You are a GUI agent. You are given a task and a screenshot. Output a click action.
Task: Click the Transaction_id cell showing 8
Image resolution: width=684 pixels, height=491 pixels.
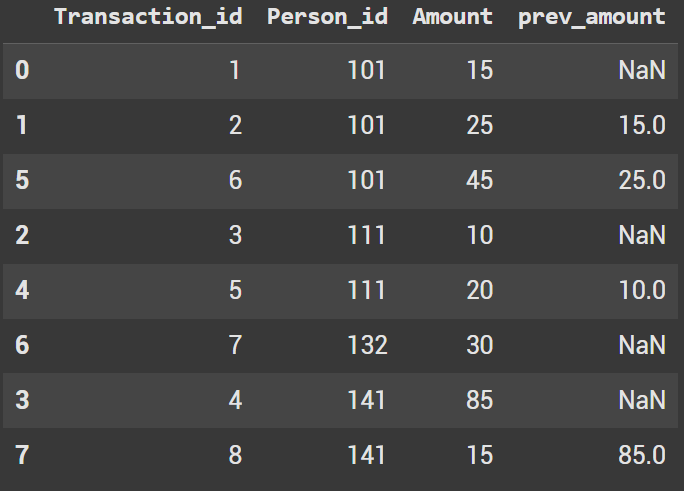(234, 455)
